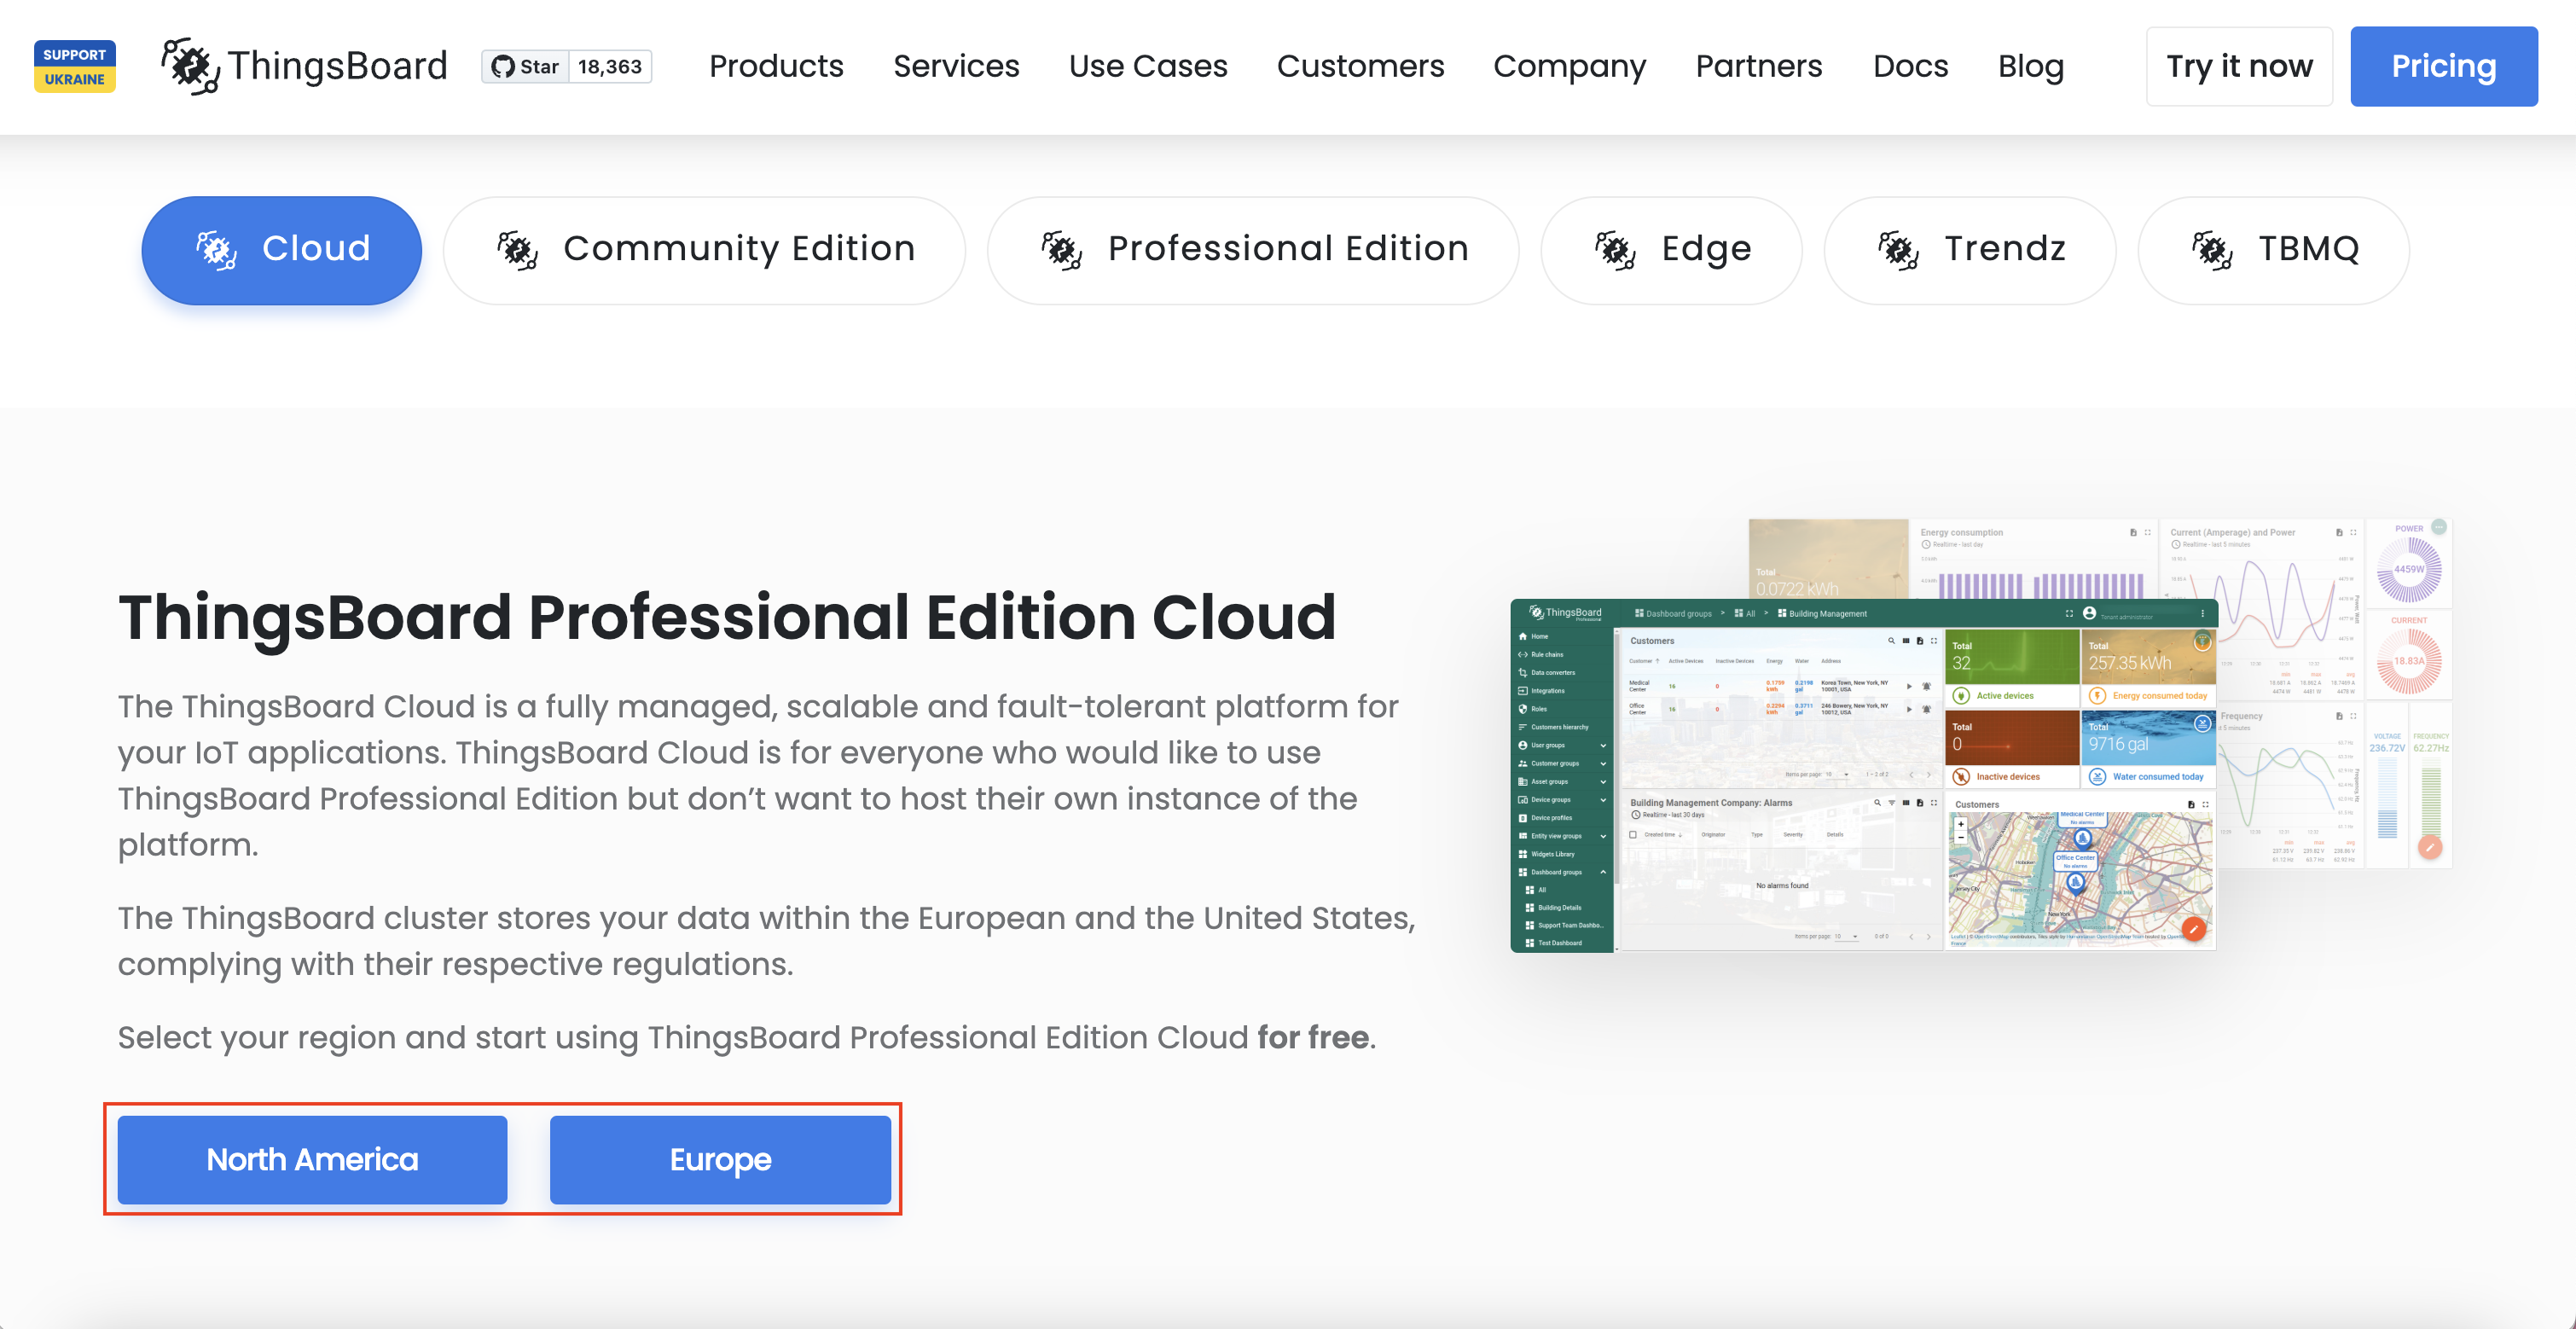
Task: Choose the TBMQ product tab
Action: (x=2273, y=250)
